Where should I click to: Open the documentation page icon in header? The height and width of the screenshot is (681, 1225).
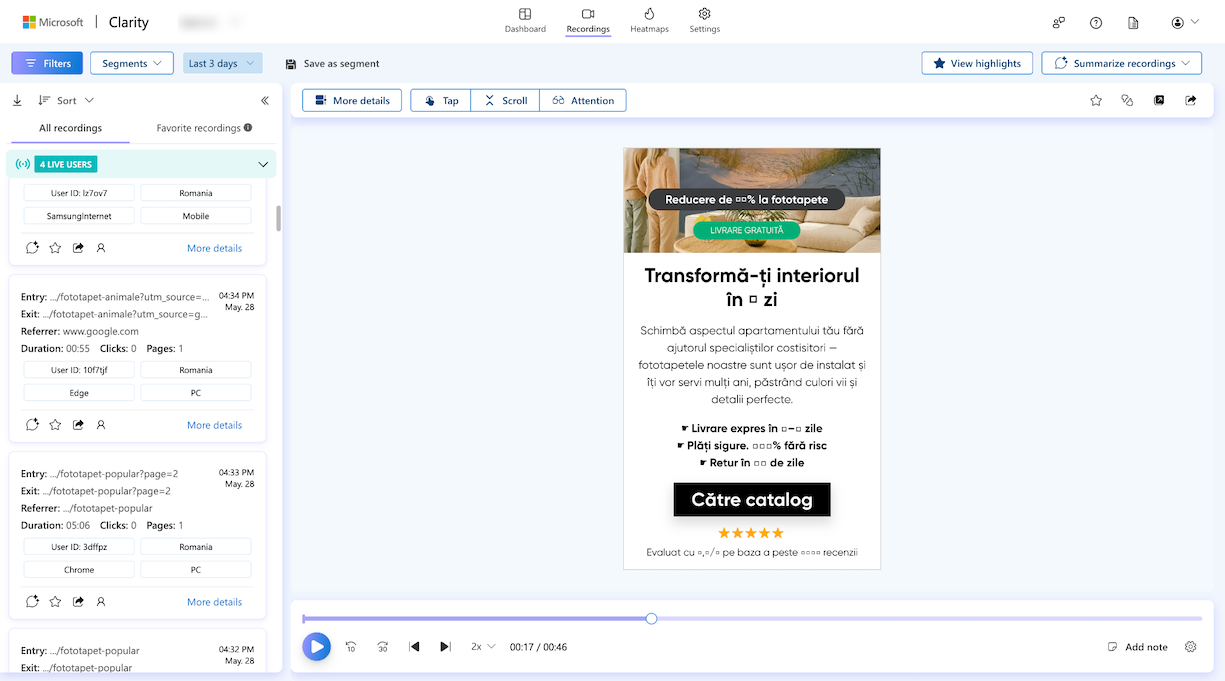(x=1133, y=22)
